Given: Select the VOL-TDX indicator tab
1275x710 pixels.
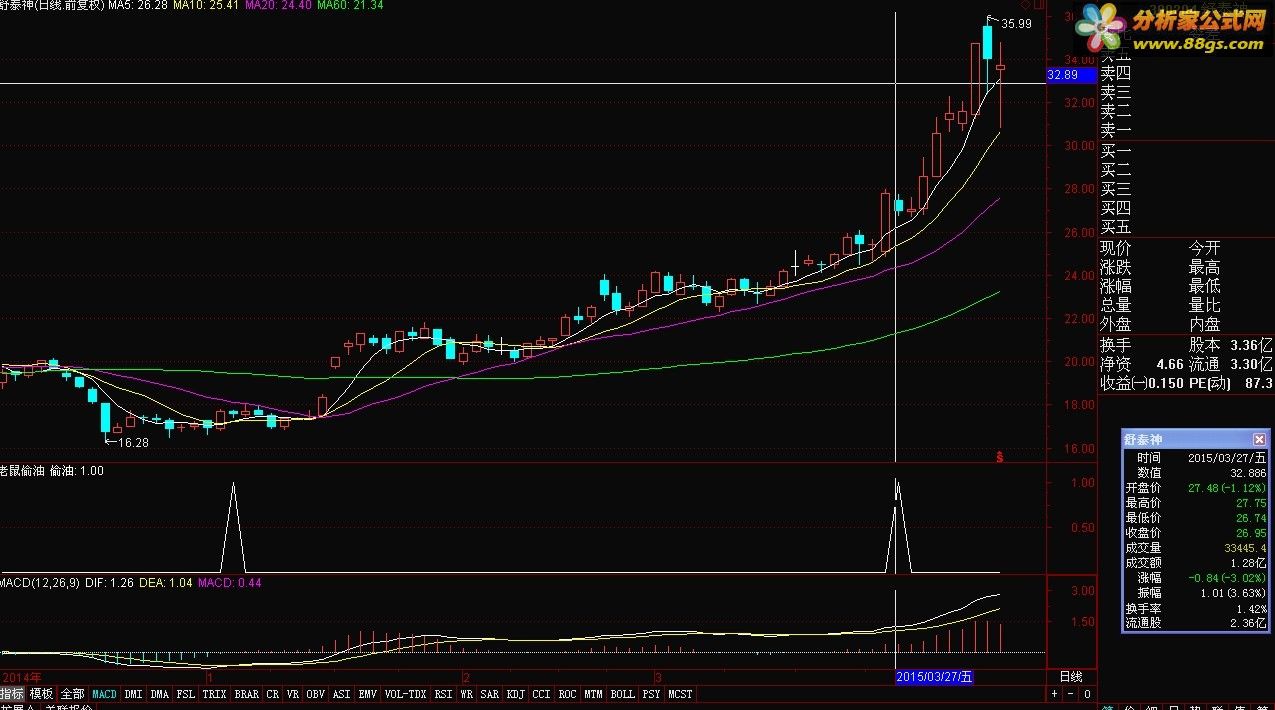Looking at the screenshot, I should pos(405,693).
